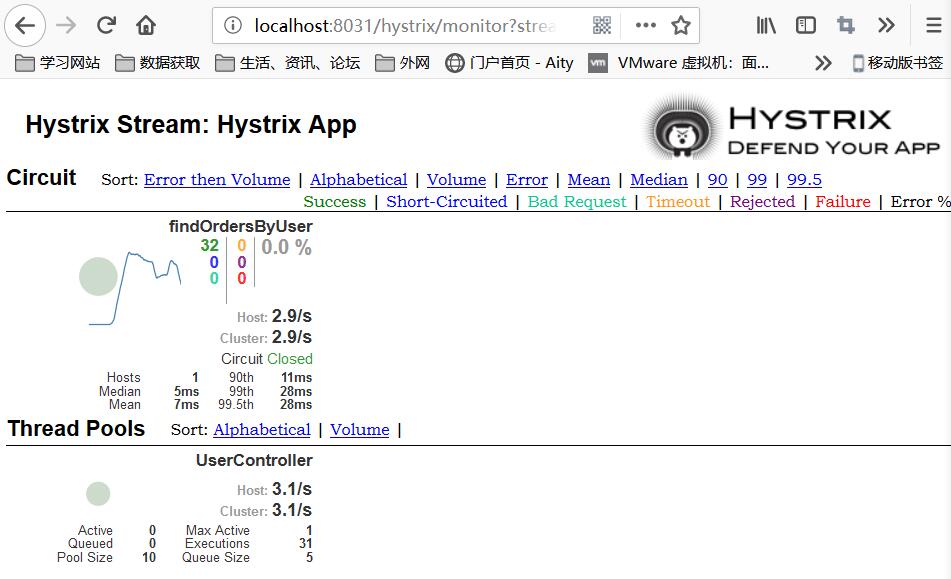Open the 外网 bookmarks folder

402,63
